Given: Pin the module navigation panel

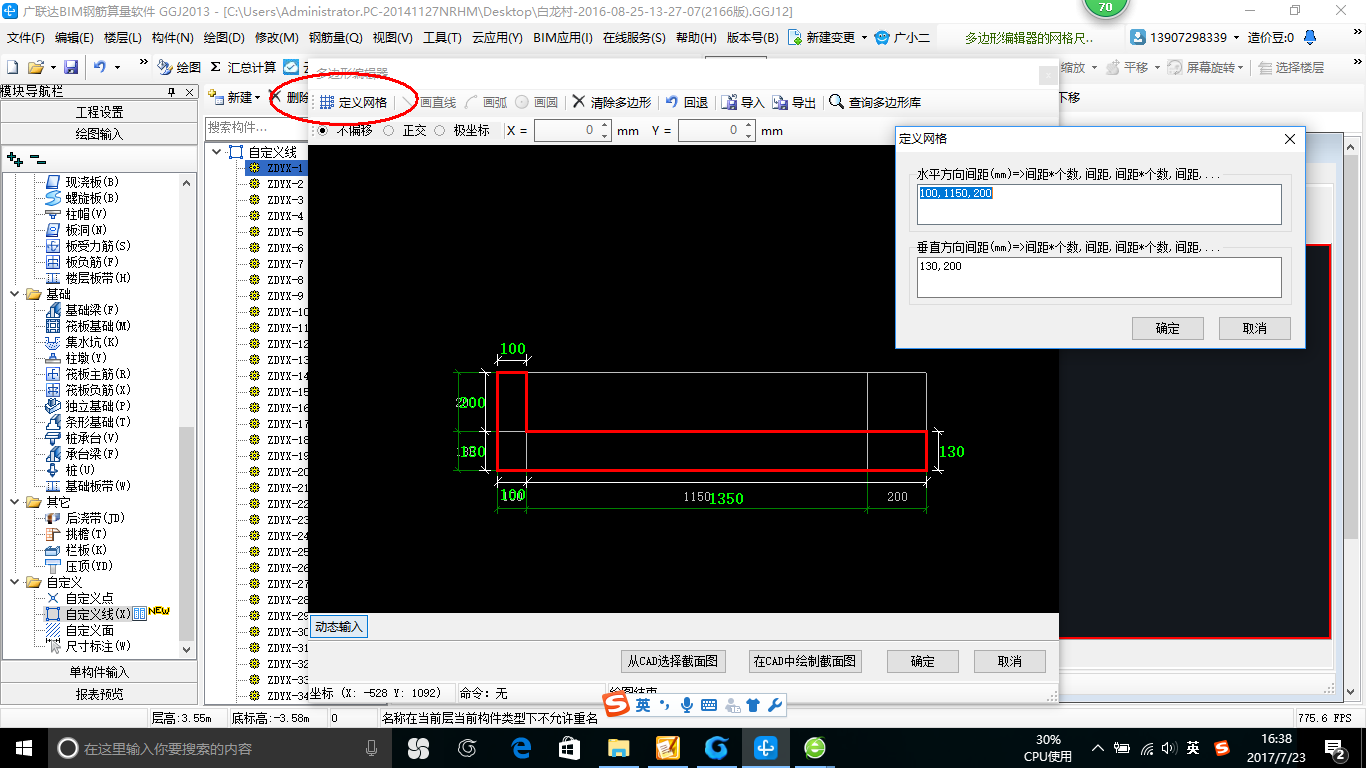Looking at the screenshot, I should pyautogui.click(x=172, y=91).
